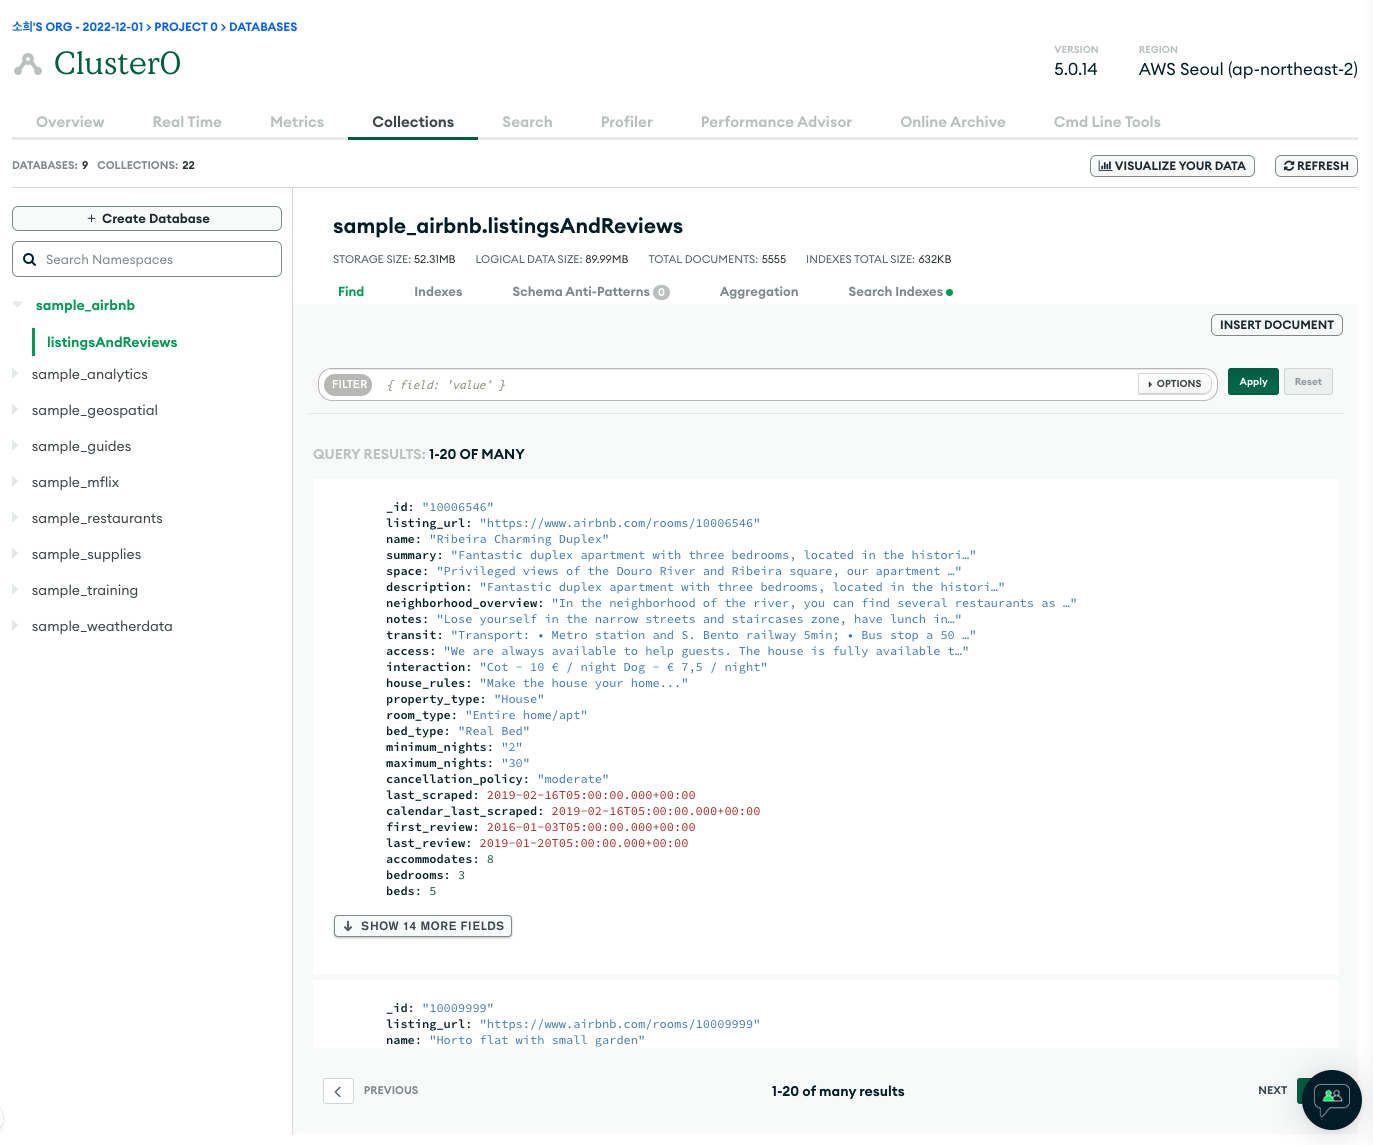
Task: Open the Search tab
Action: click(x=527, y=122)
